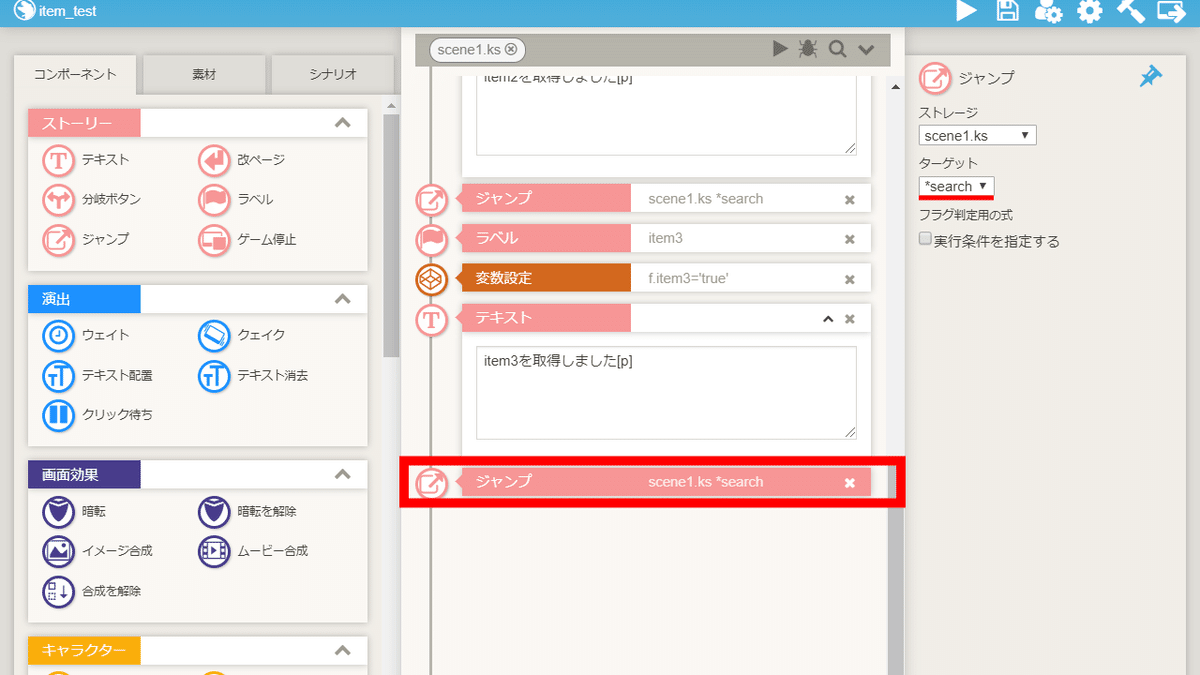This screenshot has height=675, width=1200.
Task: Switch to the 素材 tab
Action: click(x=204, y=74)
